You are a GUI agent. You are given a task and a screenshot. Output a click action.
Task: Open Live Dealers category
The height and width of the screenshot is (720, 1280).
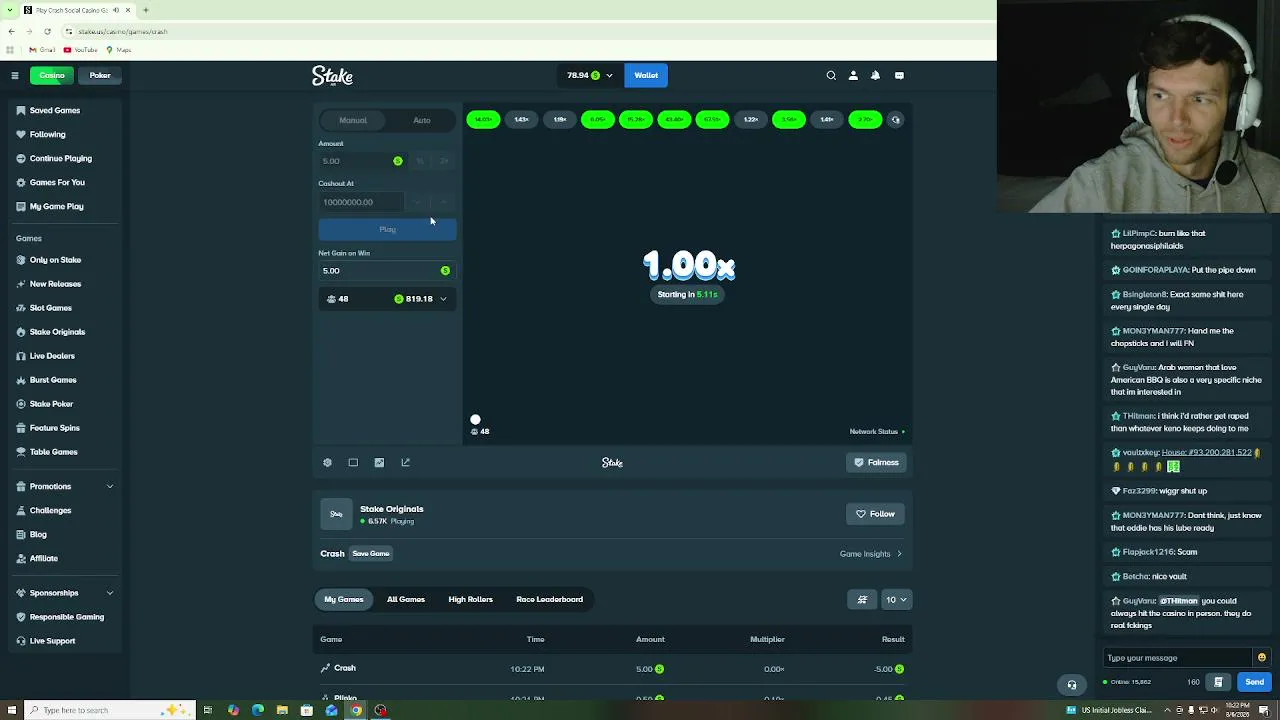click(52, 356)
